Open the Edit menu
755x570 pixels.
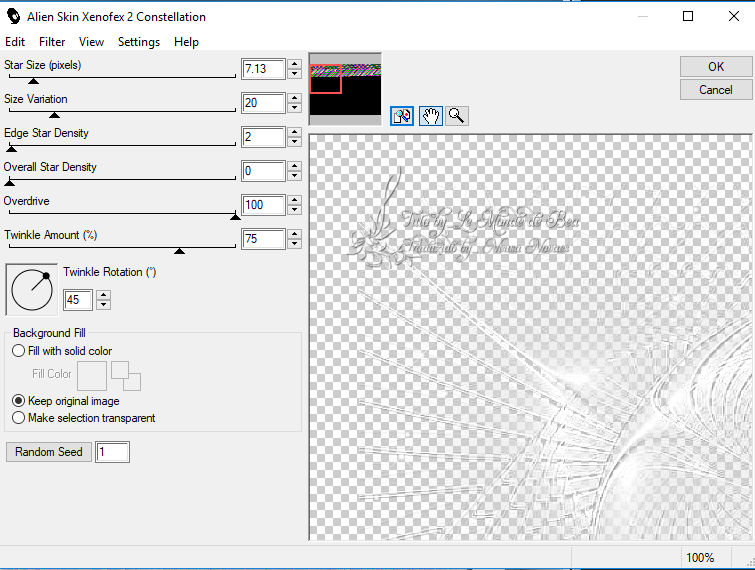coord(15,42)
